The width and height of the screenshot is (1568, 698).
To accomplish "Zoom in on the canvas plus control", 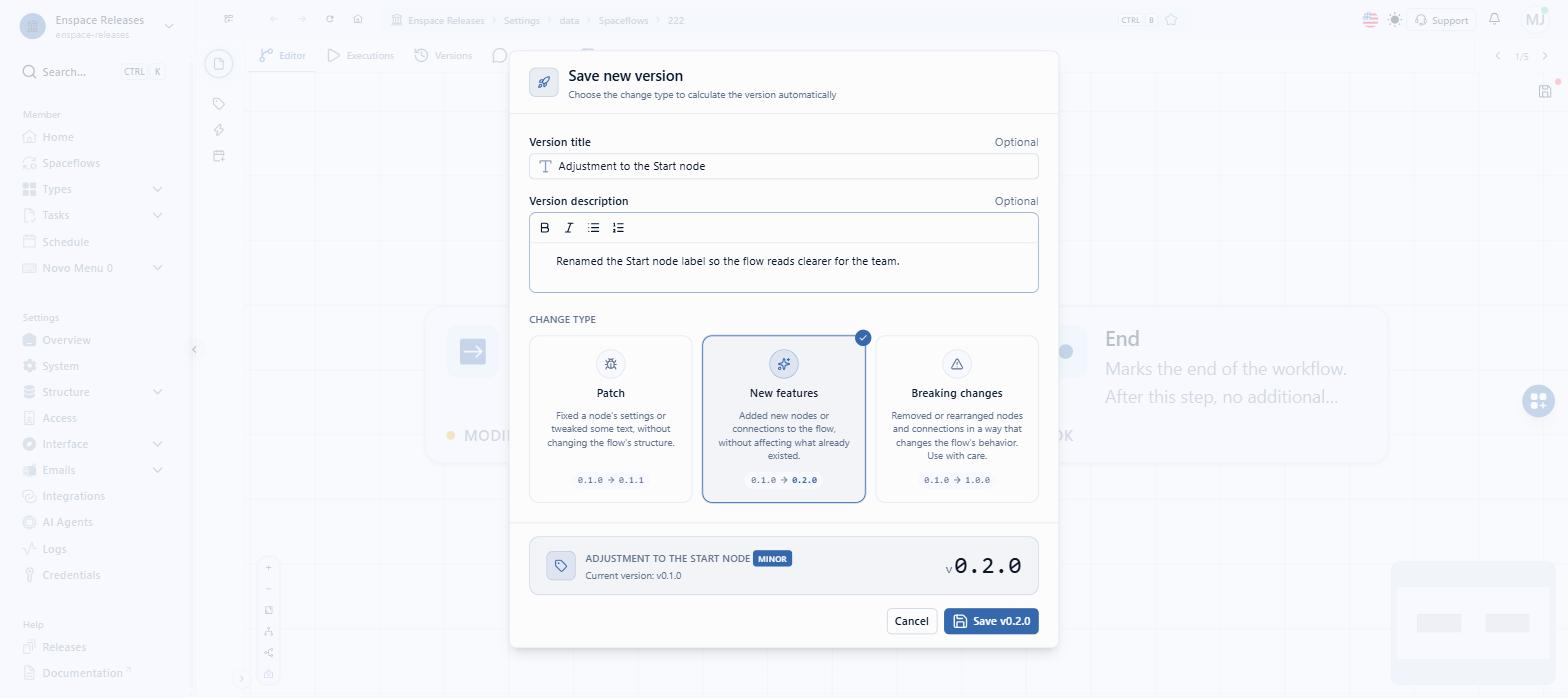I will tap(268, 567).
